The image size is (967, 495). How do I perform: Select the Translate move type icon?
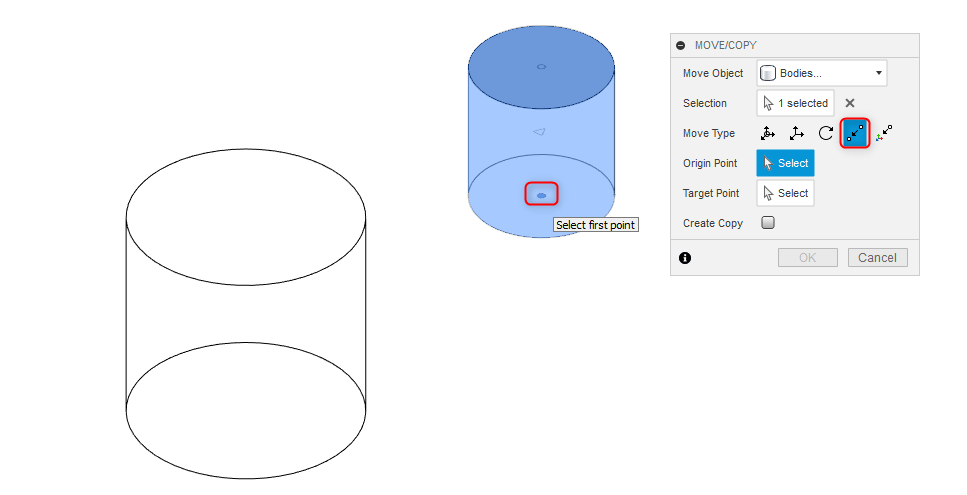797,133
